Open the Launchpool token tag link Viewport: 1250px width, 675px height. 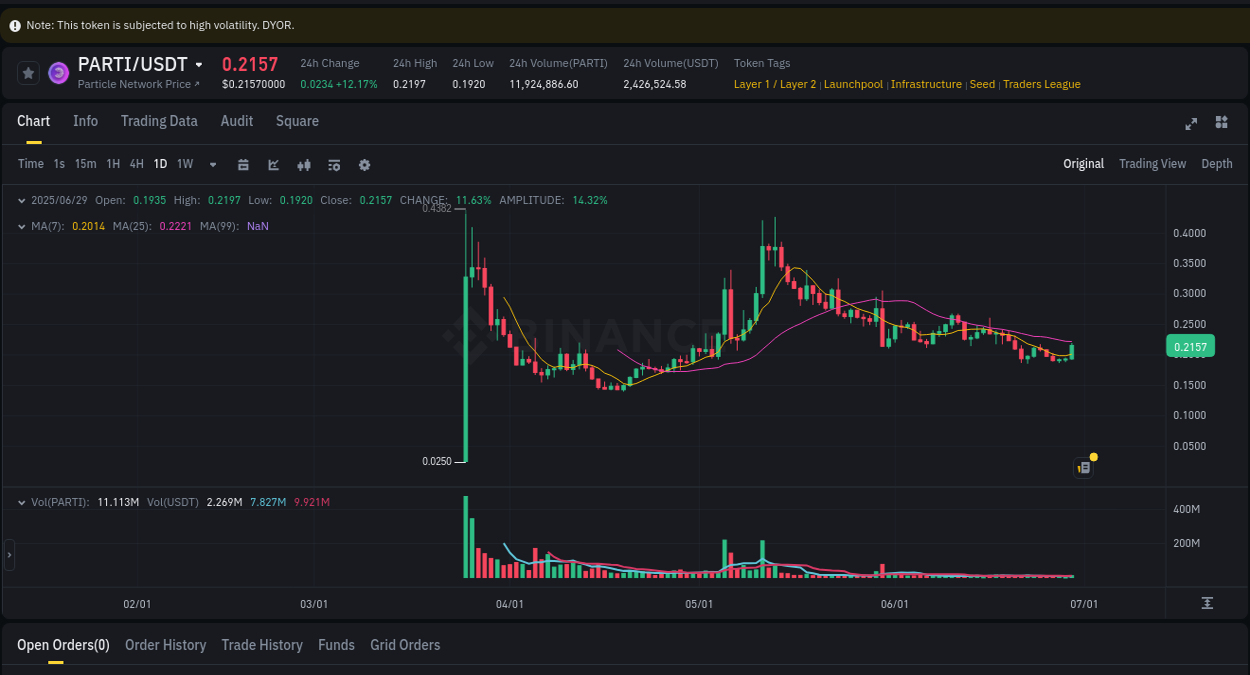[853, 84]
